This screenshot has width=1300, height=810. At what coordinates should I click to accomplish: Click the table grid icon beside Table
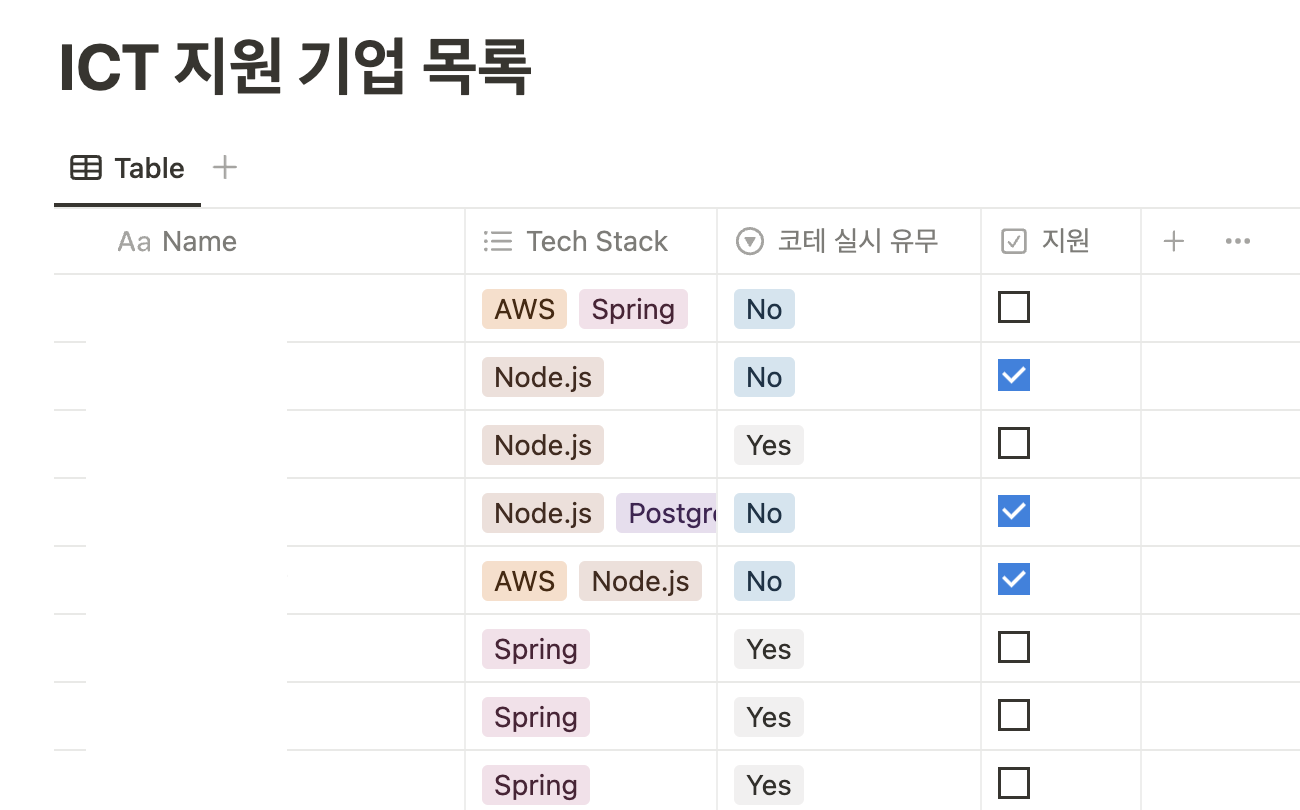click(x=86, y=168)
